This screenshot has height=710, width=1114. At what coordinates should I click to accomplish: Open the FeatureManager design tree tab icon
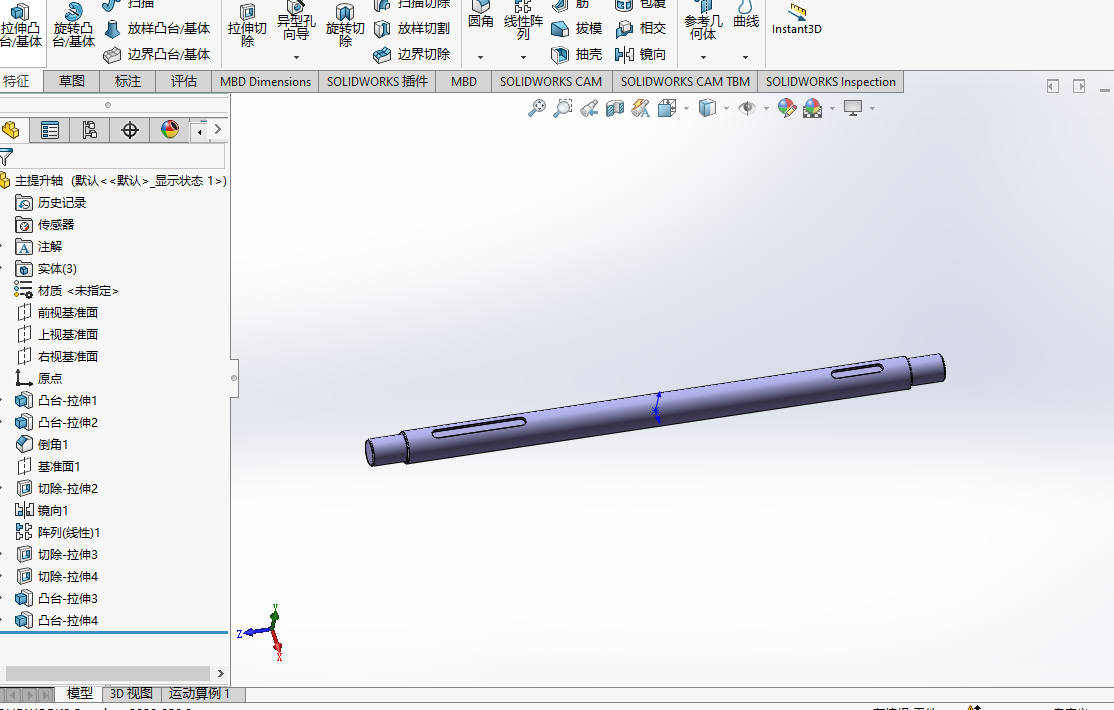[x=11, y=130]
